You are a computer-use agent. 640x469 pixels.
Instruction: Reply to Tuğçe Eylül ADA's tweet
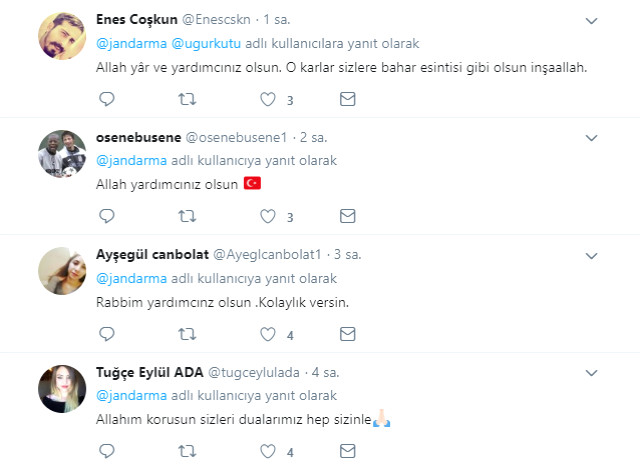pos(107,452)
